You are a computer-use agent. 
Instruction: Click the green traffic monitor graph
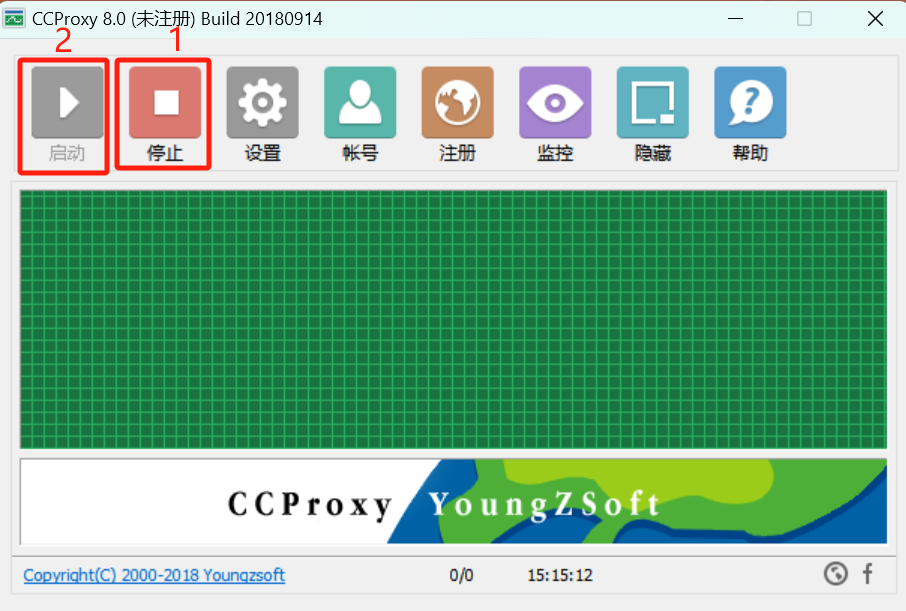(x=454, y=319)
